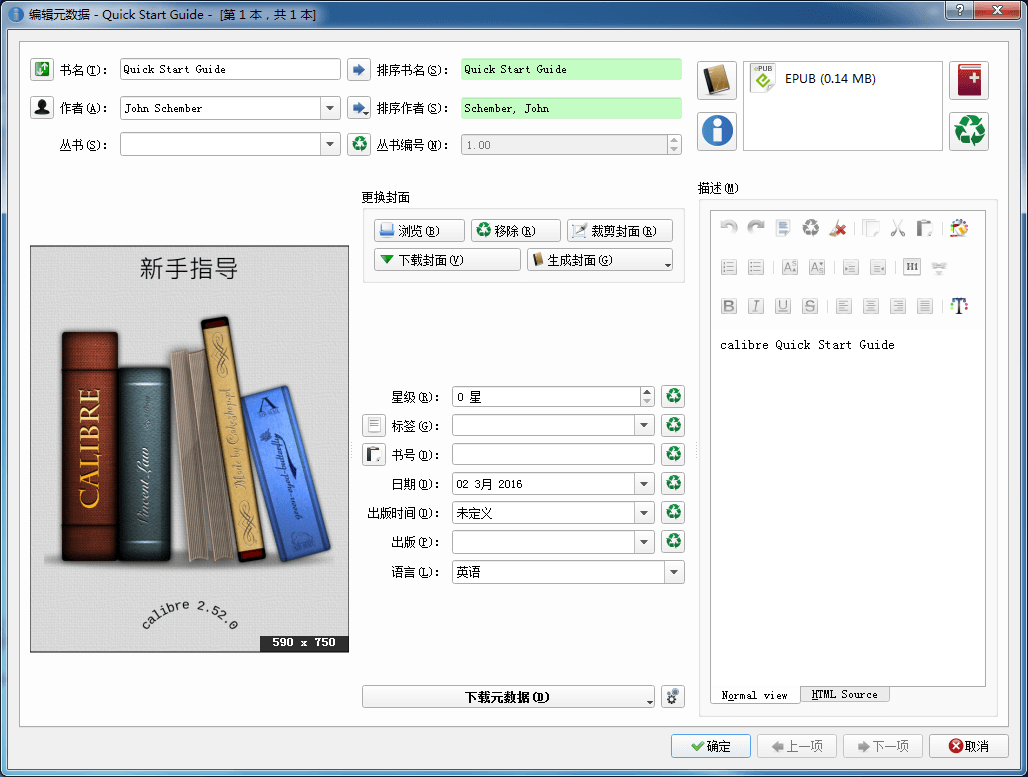The width and height of the screenshot is (1028, 777).
Task: Open the H1 heading style menu
Action: [x=911, y=267]
